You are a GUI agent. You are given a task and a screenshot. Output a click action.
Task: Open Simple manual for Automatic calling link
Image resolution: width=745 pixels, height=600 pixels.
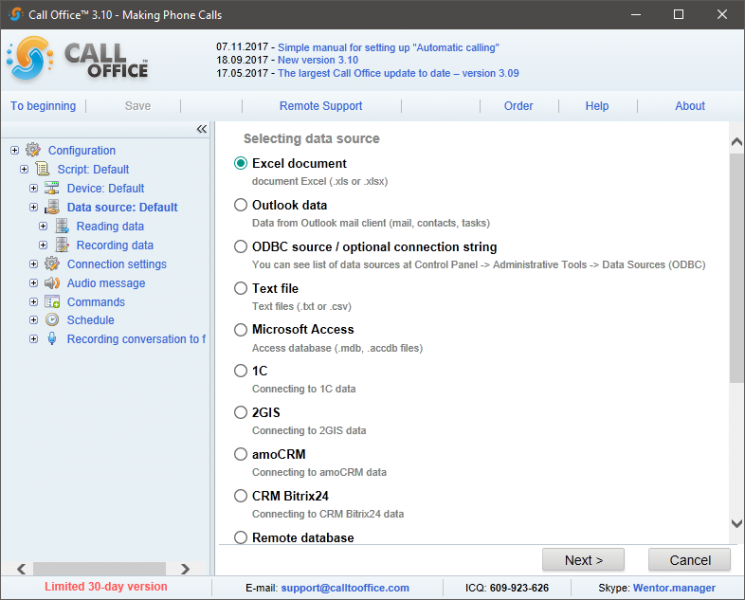388,48
